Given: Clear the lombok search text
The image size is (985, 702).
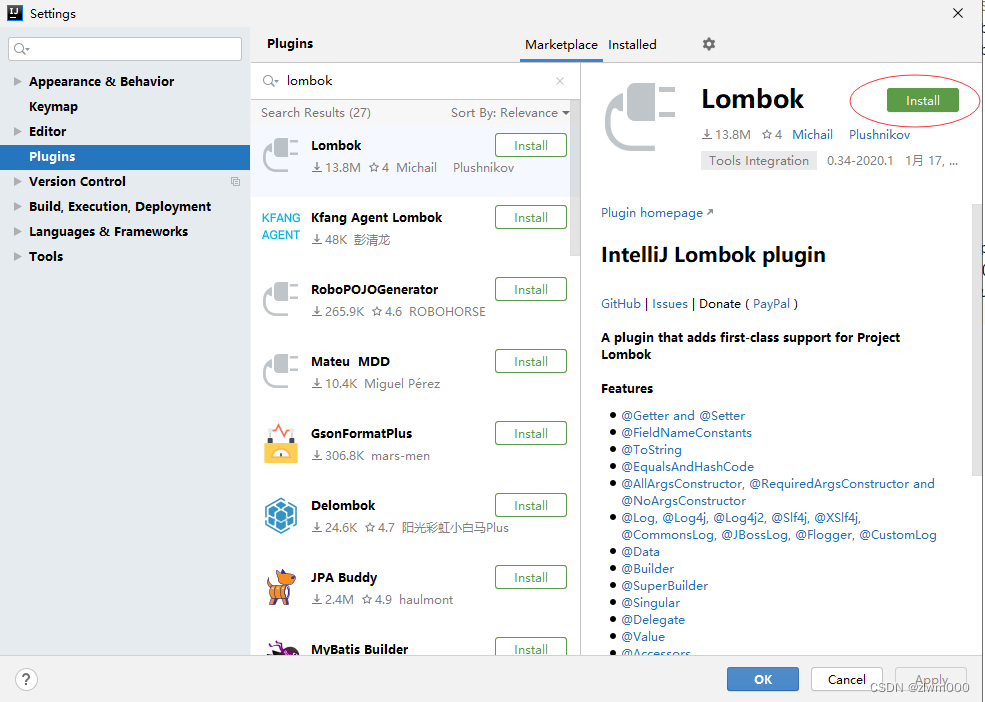Looking at the screenshot, I should click(560, 81).
